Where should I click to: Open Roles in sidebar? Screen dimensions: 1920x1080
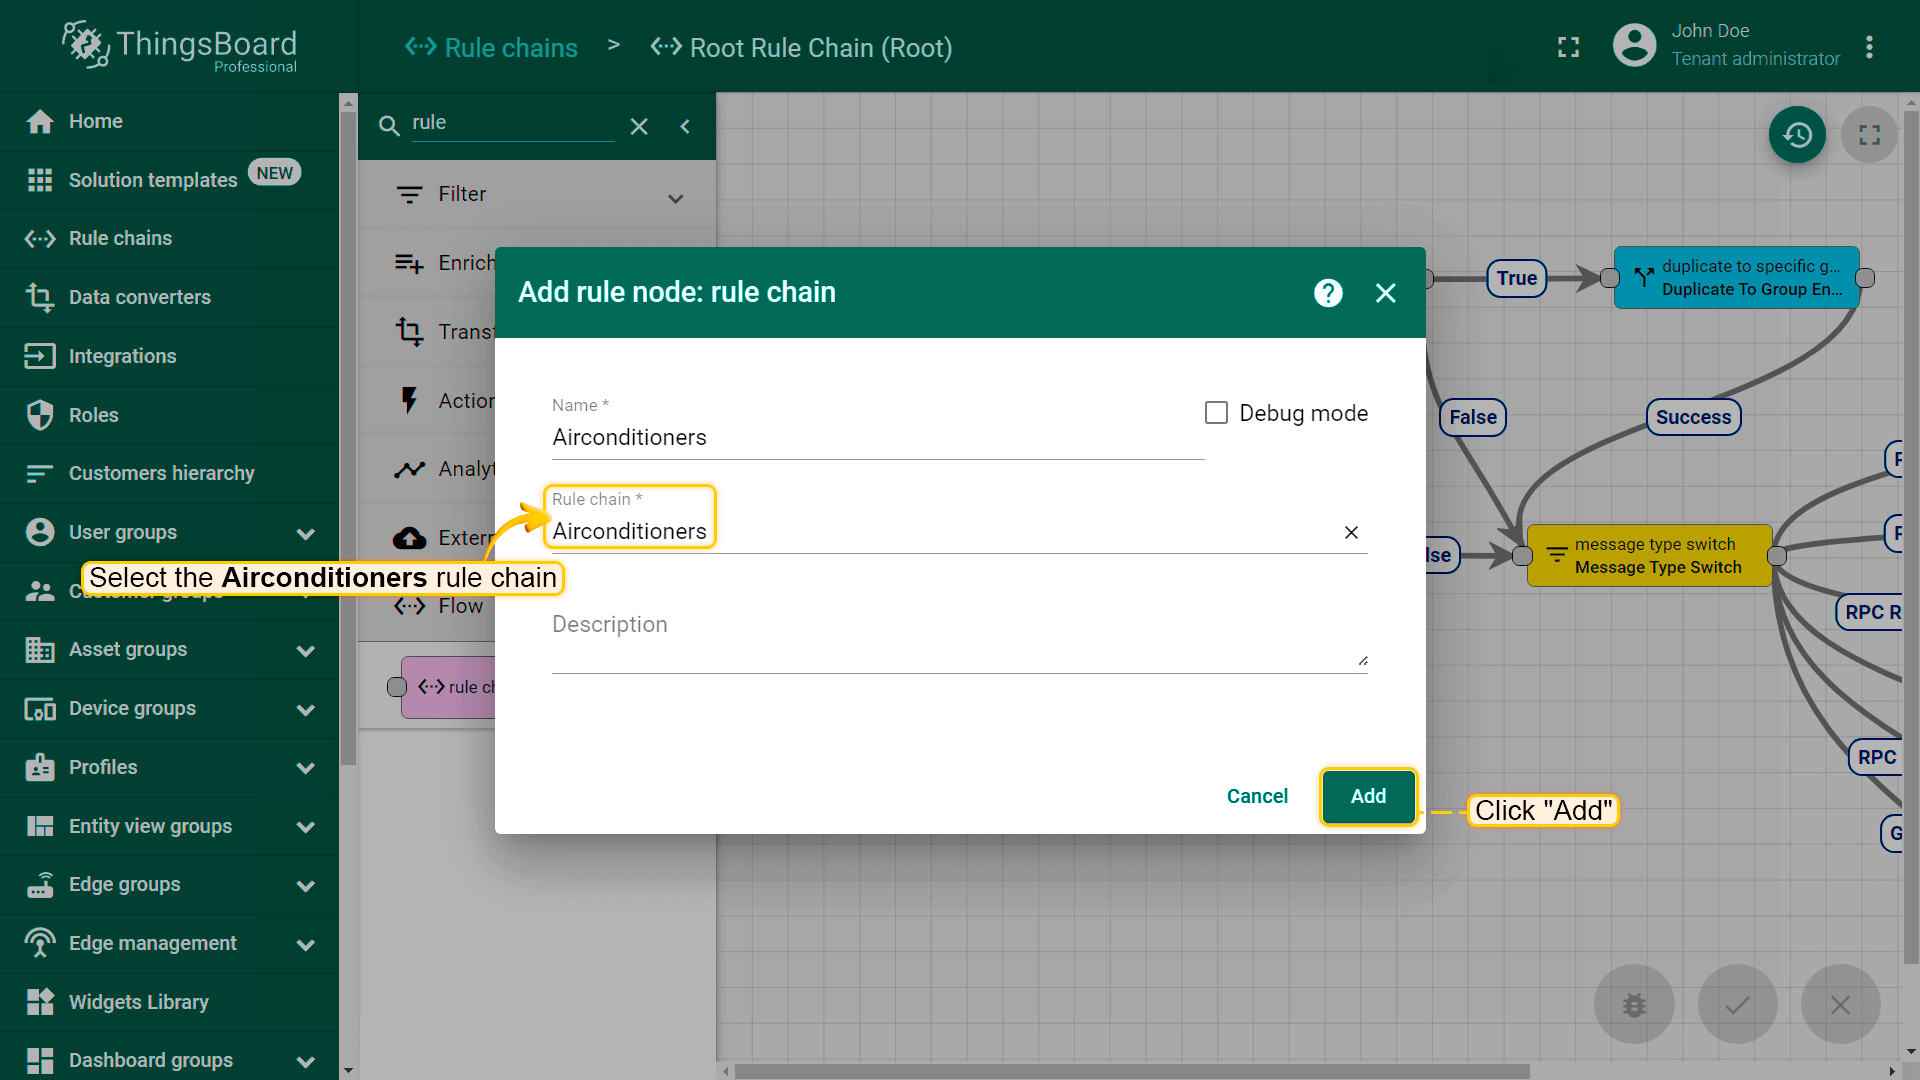pyautogui.click(x=169, y=415)
